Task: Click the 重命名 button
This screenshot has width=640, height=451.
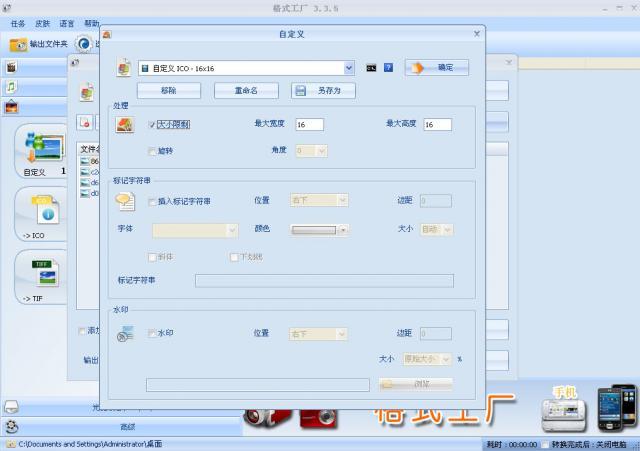Action: (x=246, y=90)
